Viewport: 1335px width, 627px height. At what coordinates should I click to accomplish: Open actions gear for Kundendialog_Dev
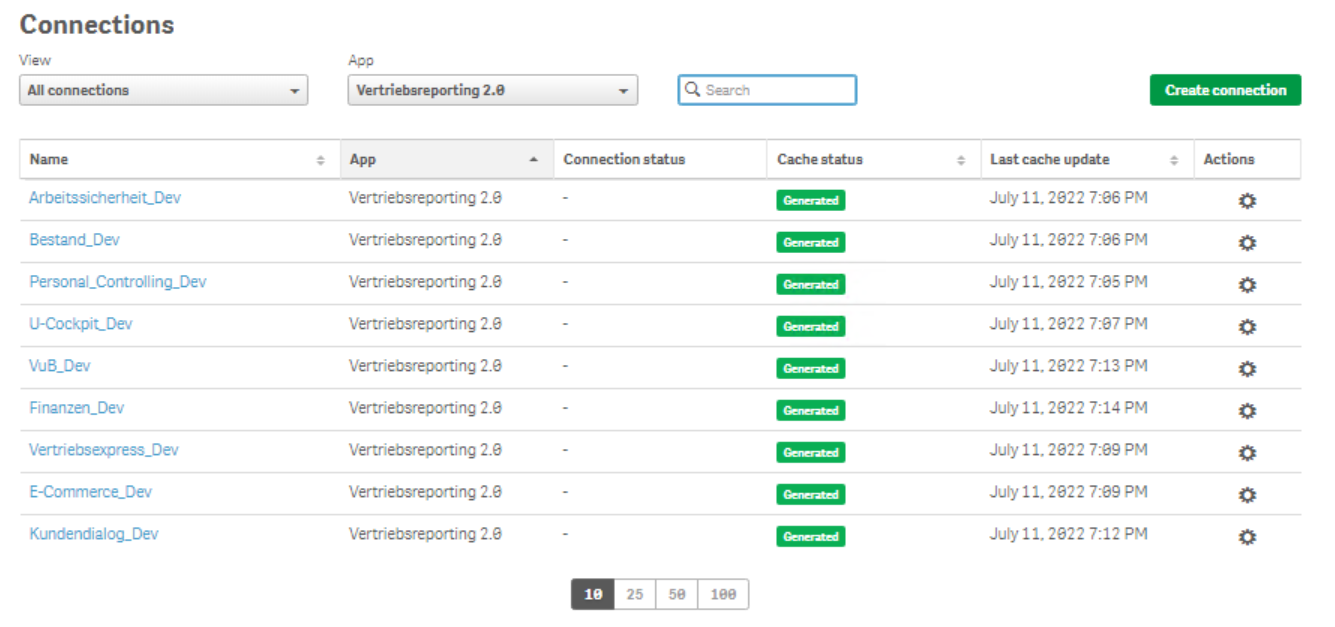(x=1247, y=537)
